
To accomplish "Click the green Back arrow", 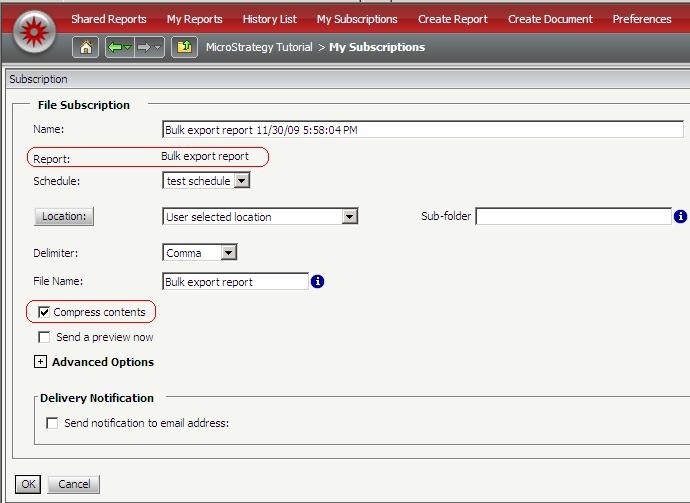I will (114, 47).
